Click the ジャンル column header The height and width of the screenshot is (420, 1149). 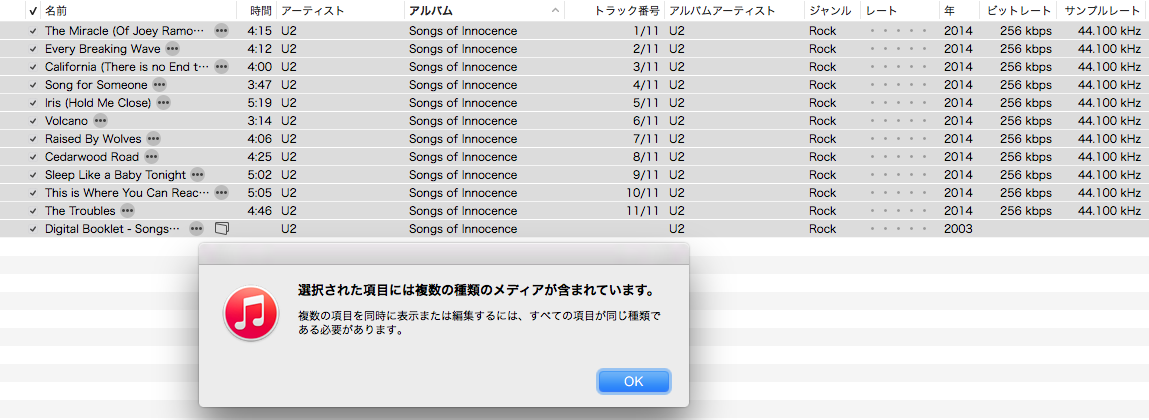coord(830,11)
